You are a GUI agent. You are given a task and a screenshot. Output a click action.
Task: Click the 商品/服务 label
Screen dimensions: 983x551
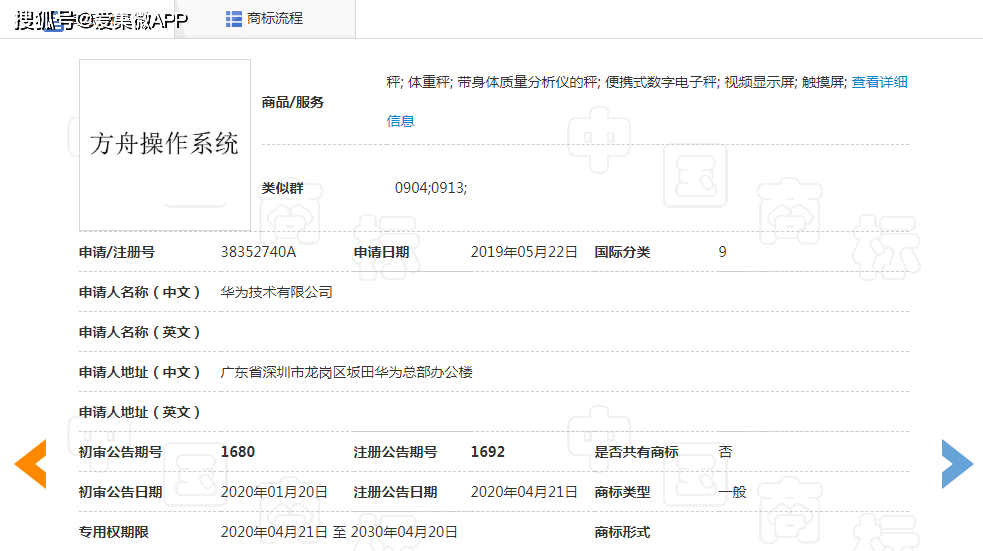pyautogui.click(x=292, y=102)
